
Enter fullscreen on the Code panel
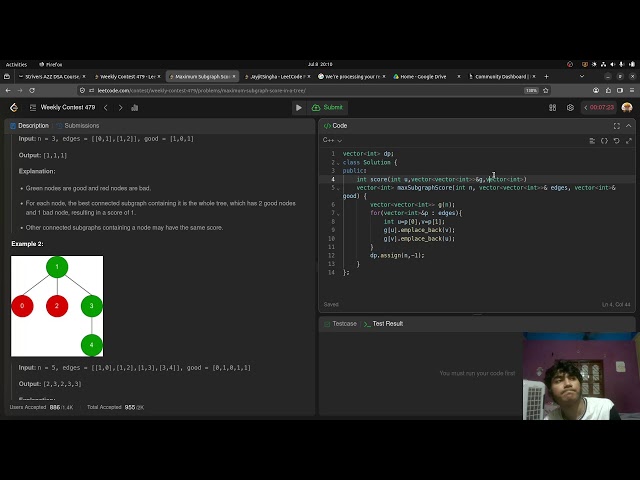pyautogui.click(x=617, y=126)
